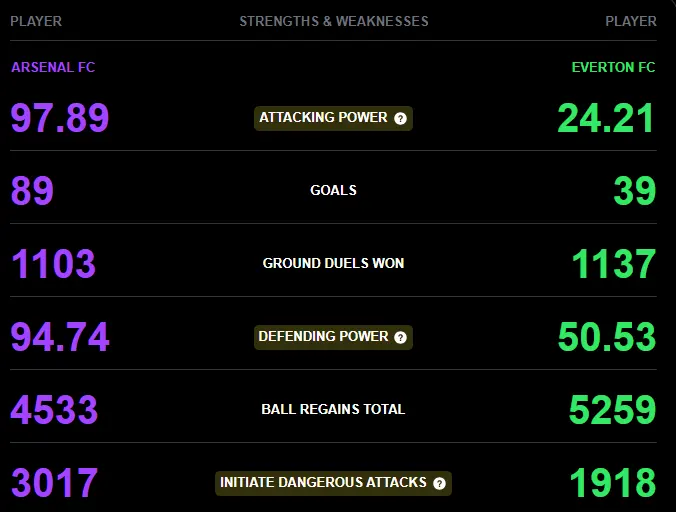Select the Initiate Dangerous Attacks badge
676x512 pixels.
[333, 483]
